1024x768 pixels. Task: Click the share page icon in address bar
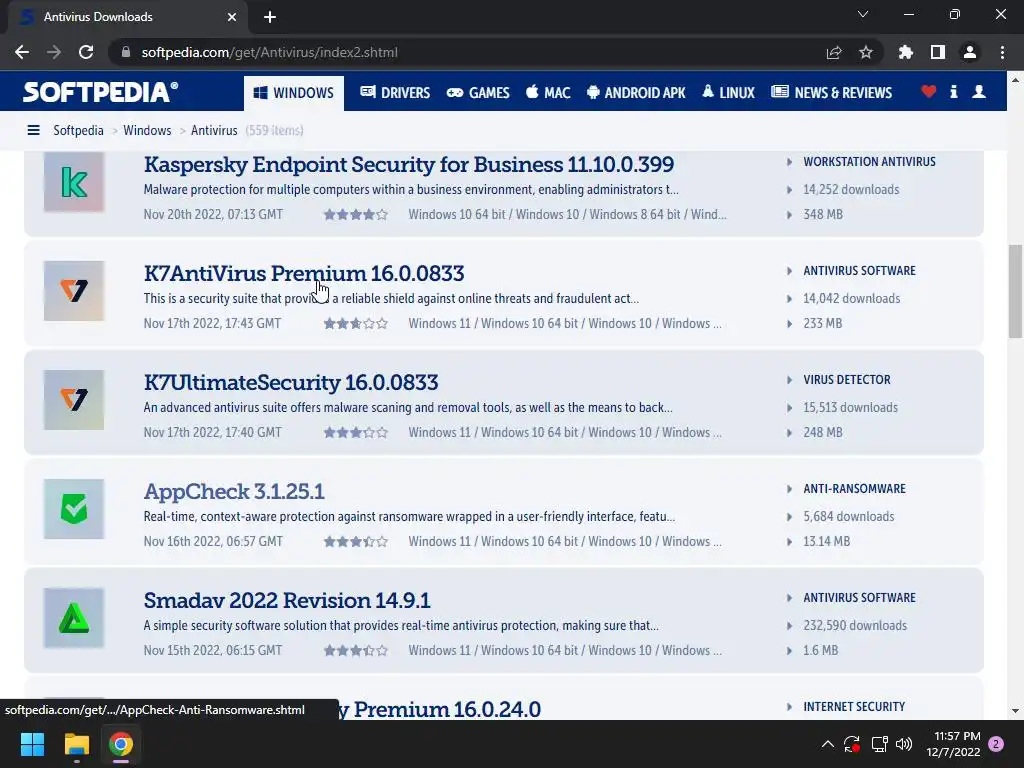834,52
